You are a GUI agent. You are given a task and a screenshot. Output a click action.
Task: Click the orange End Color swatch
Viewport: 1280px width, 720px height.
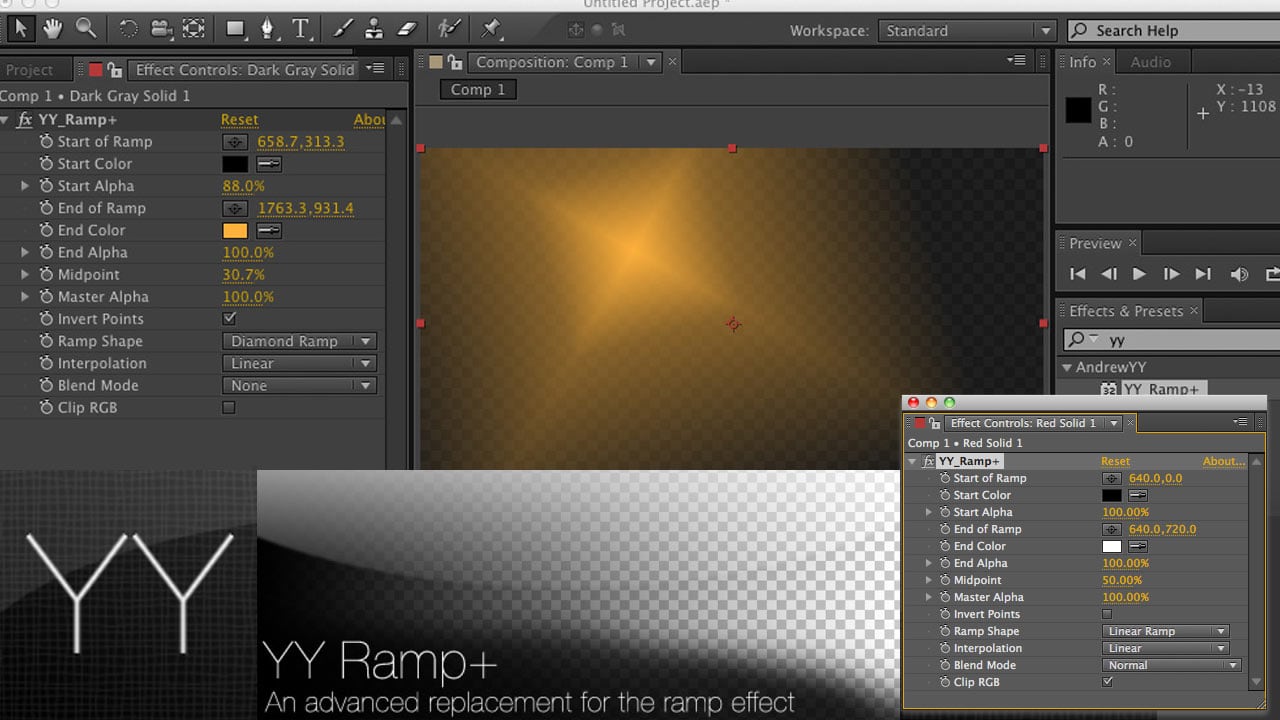point(234,230)
